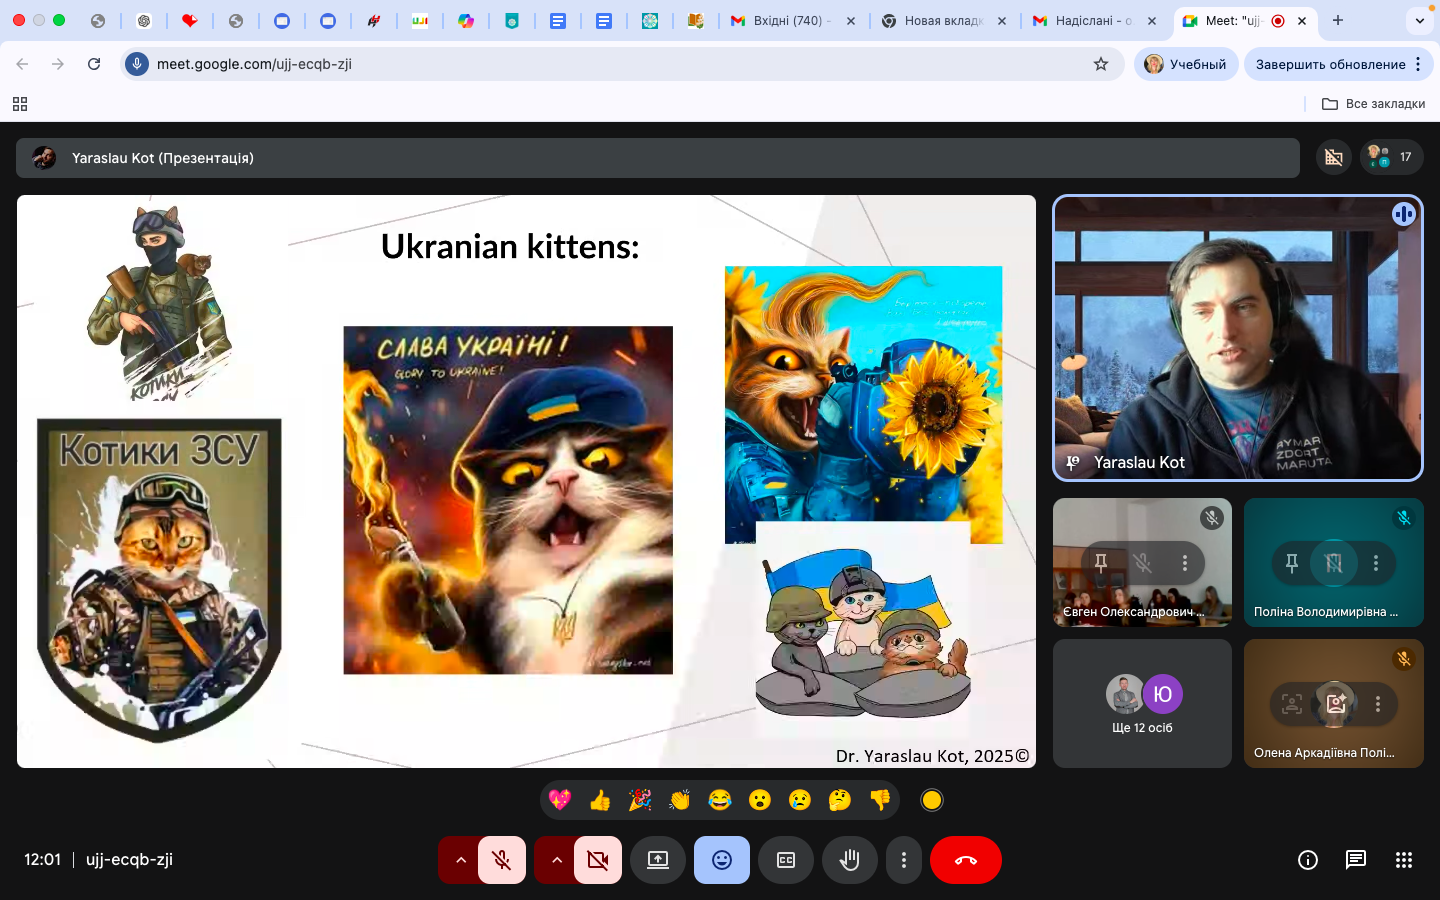
Task: Expand video settings chevron beside camera
Action: click(556, 860)
